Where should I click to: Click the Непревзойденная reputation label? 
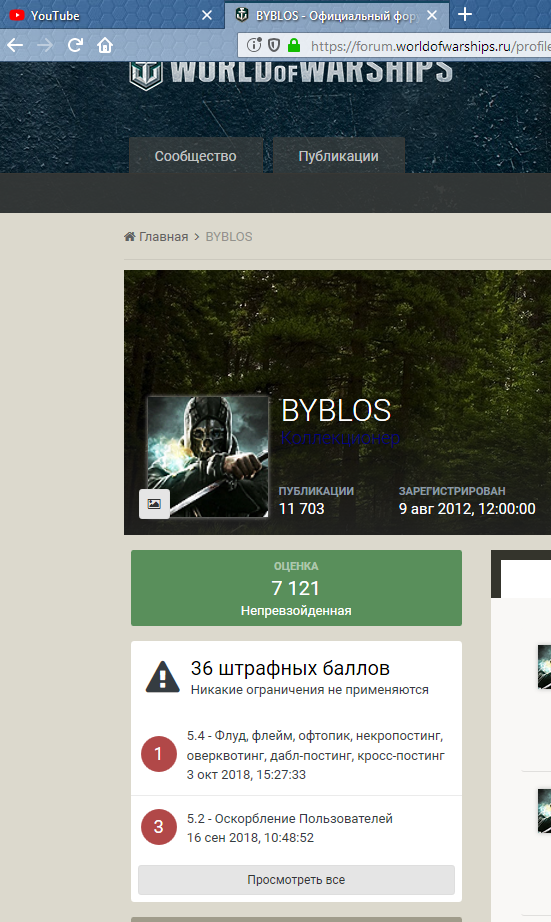[x=296, y=611]
